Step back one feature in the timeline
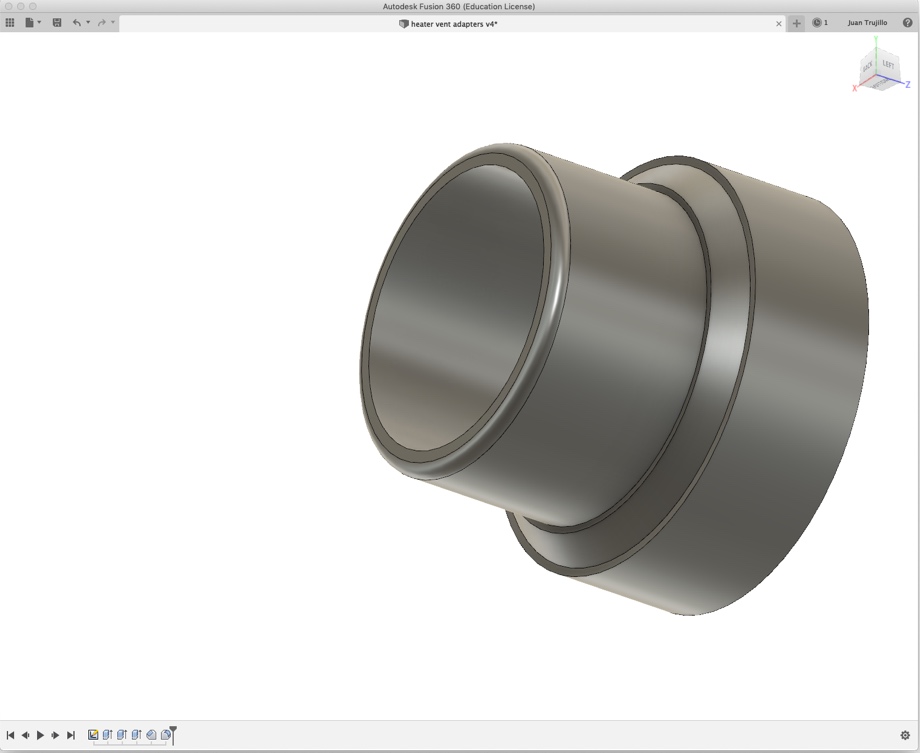 (25, 735)
